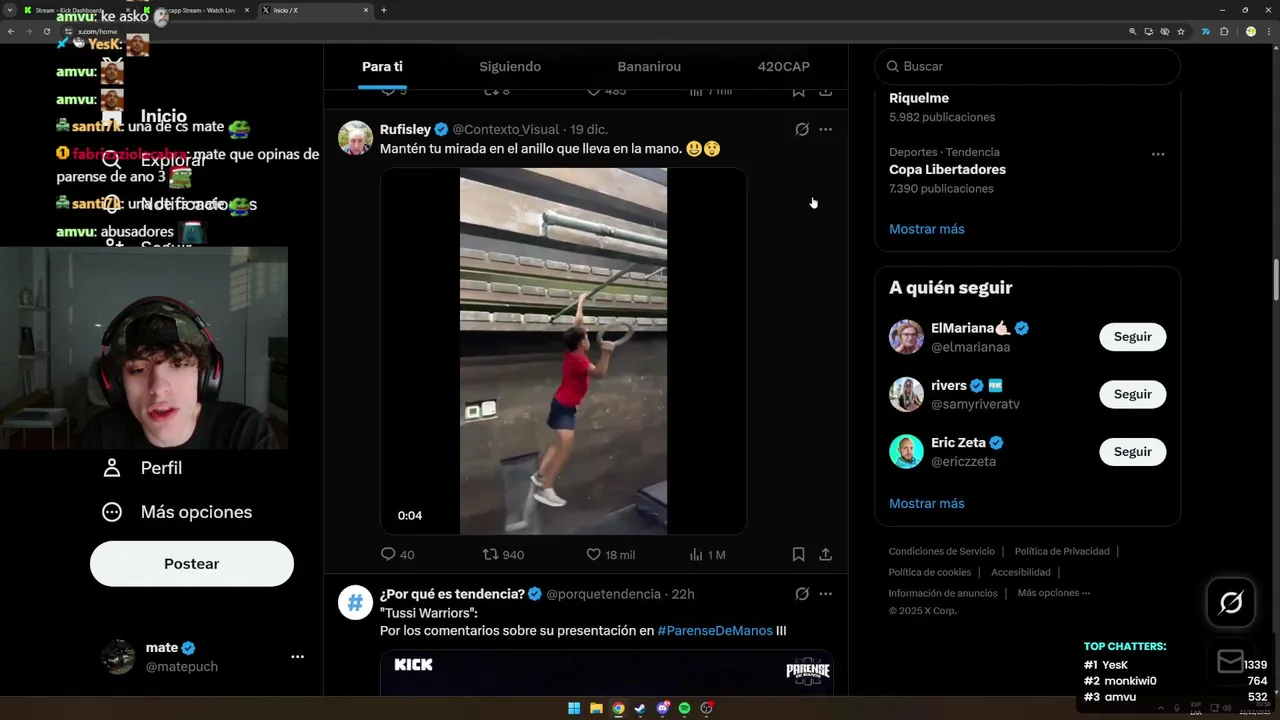Open the Accesibilidad footer link
Image resolution: width=1280 pixels, height=720 pixels.
1021,572
